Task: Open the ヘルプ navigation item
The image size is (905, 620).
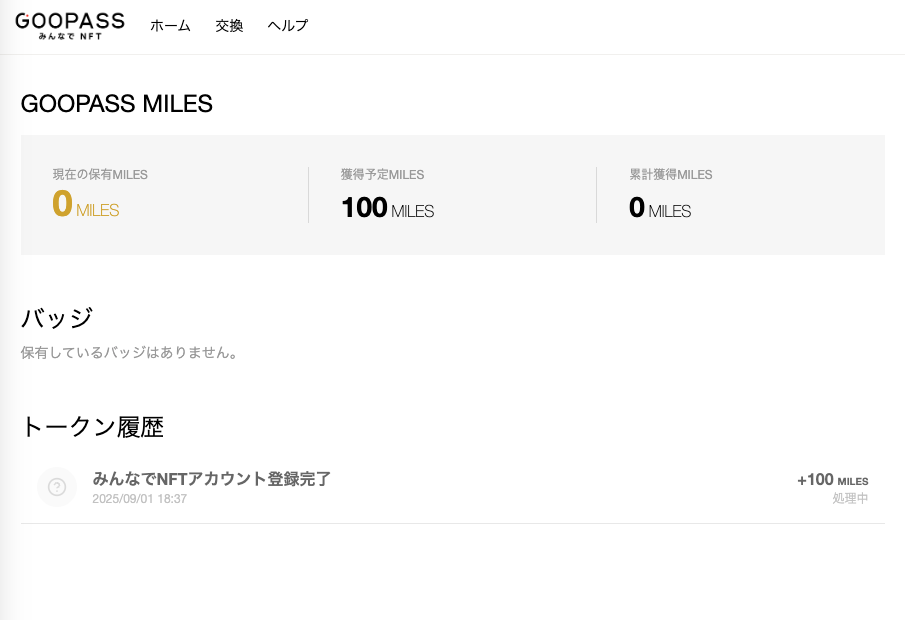Action: [287, 25]
